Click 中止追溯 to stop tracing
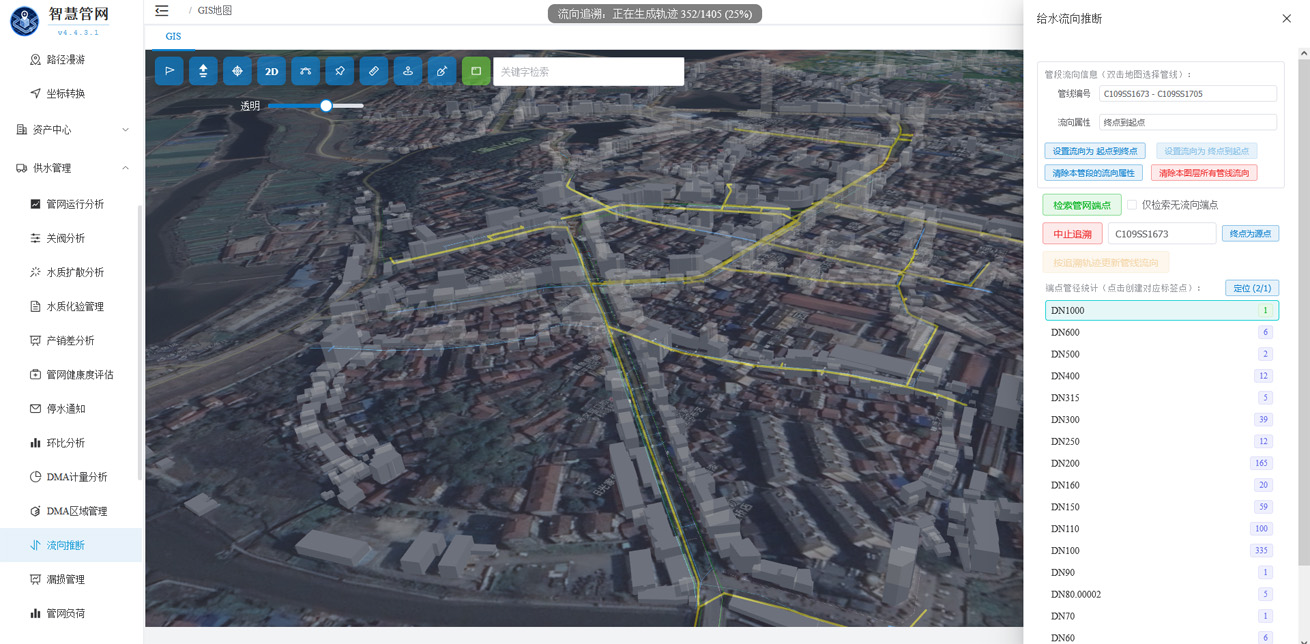Image resolution: width=1310 pixels, height=644 pixels. pos(1073,234)
